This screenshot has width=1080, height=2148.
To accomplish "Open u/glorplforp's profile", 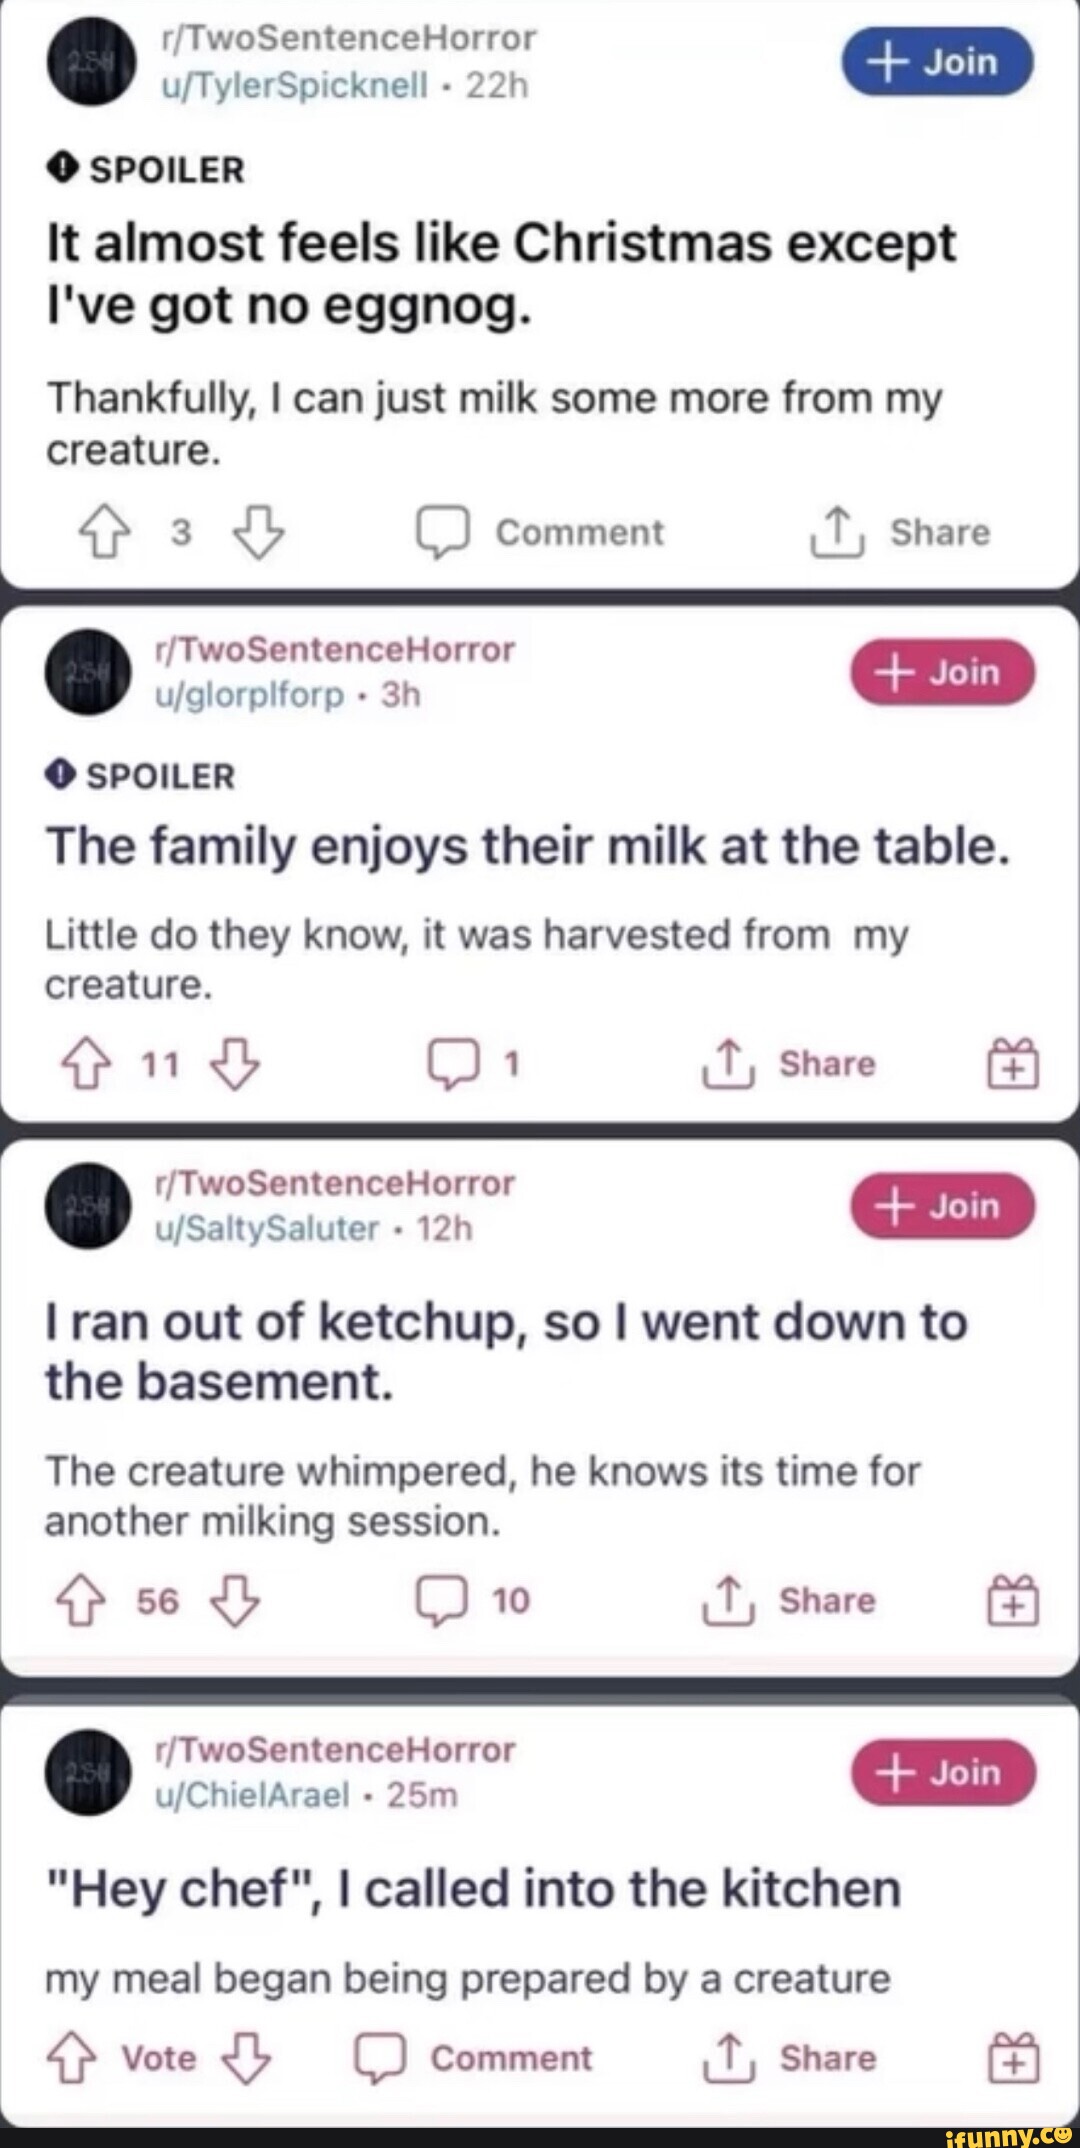I will (x=250, y=695).
